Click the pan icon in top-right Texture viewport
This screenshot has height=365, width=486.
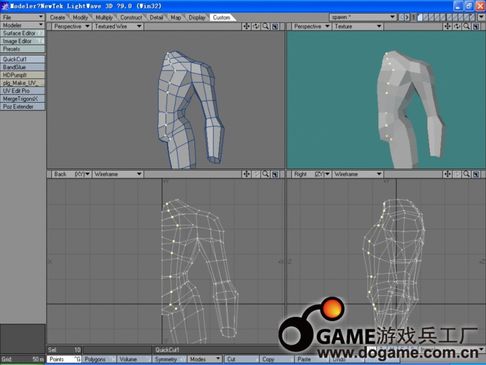click(x=447, y=26)
